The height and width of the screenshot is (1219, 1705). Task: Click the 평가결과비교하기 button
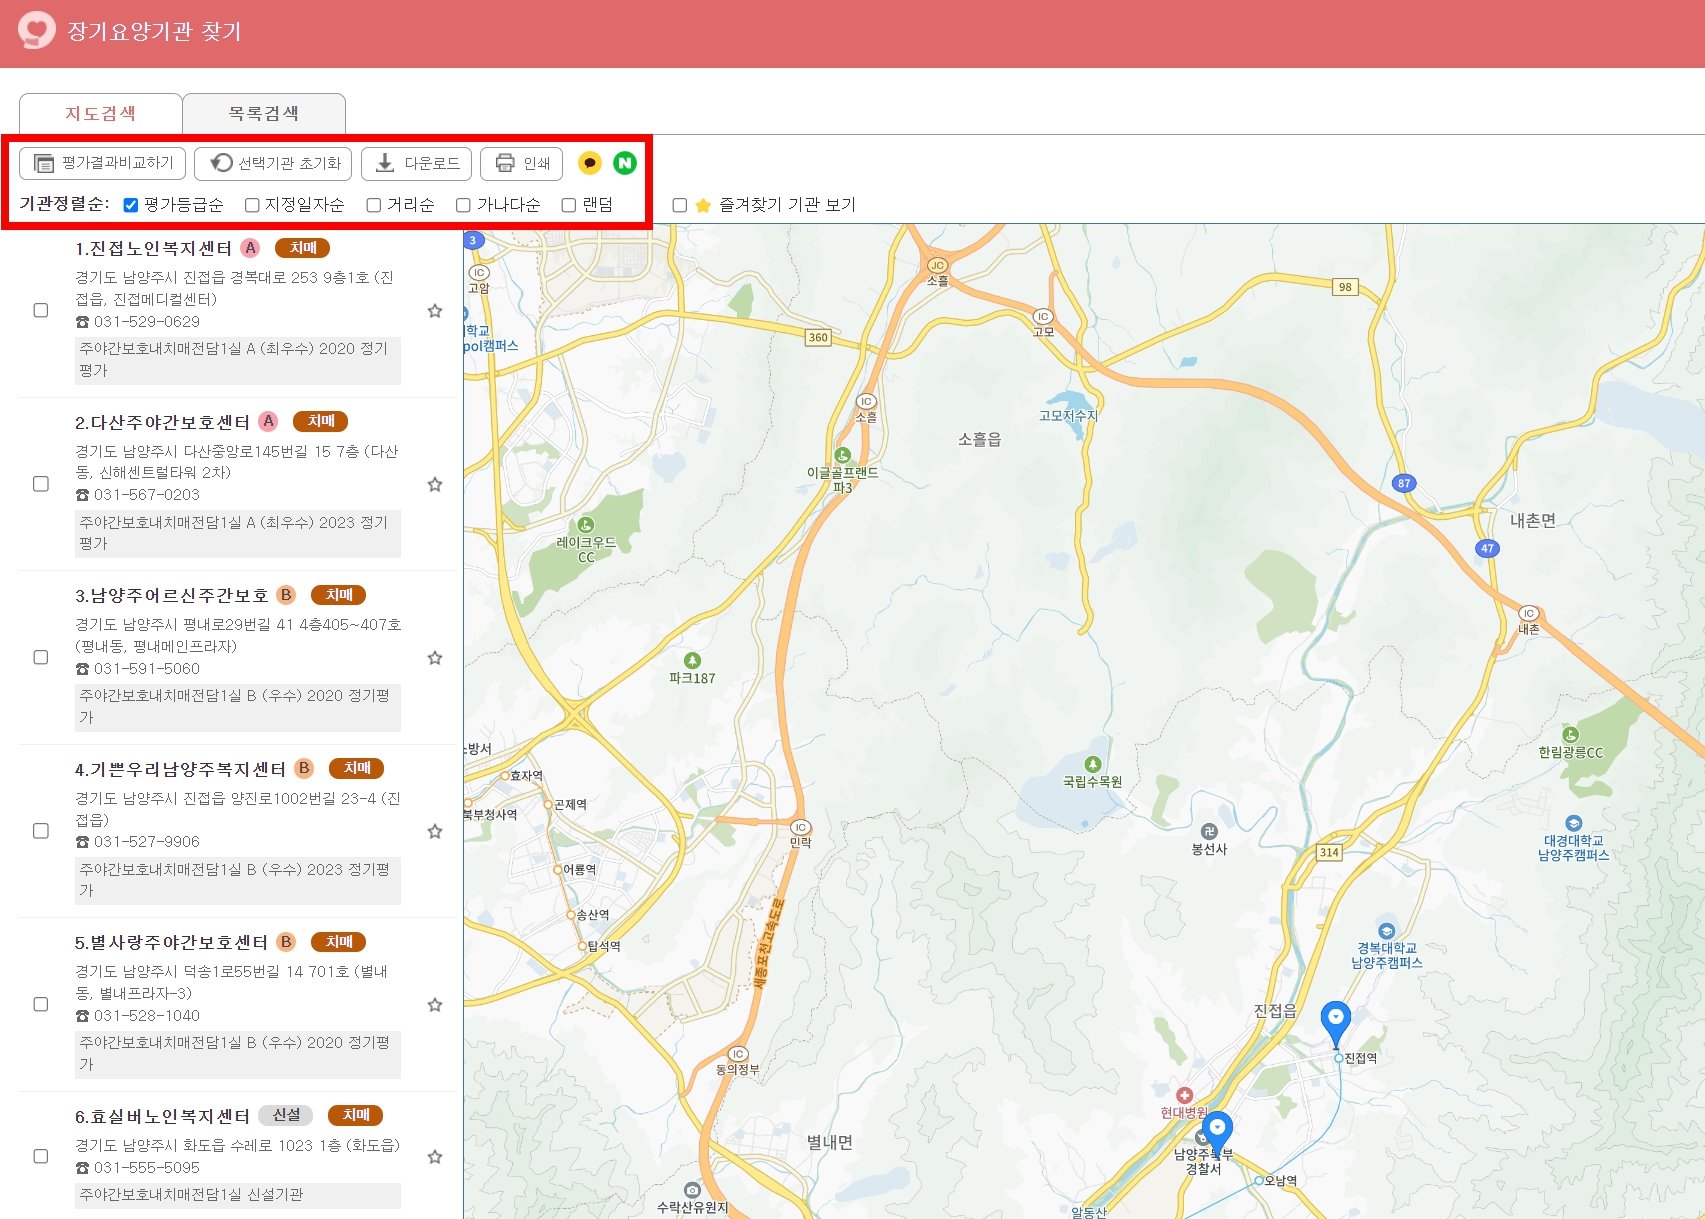point(101,163)
